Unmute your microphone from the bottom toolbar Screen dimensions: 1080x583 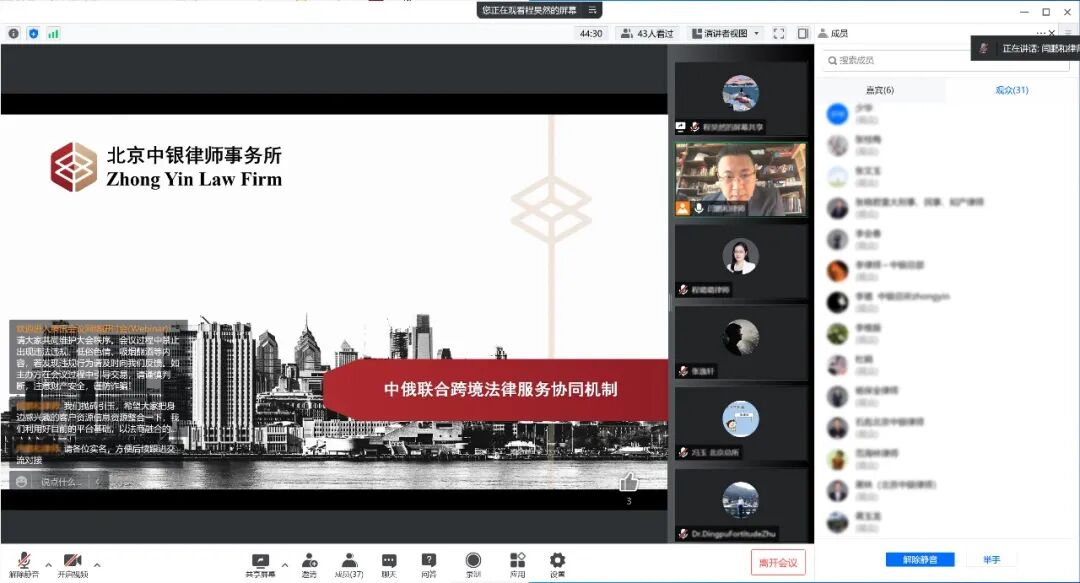(25, 561)
